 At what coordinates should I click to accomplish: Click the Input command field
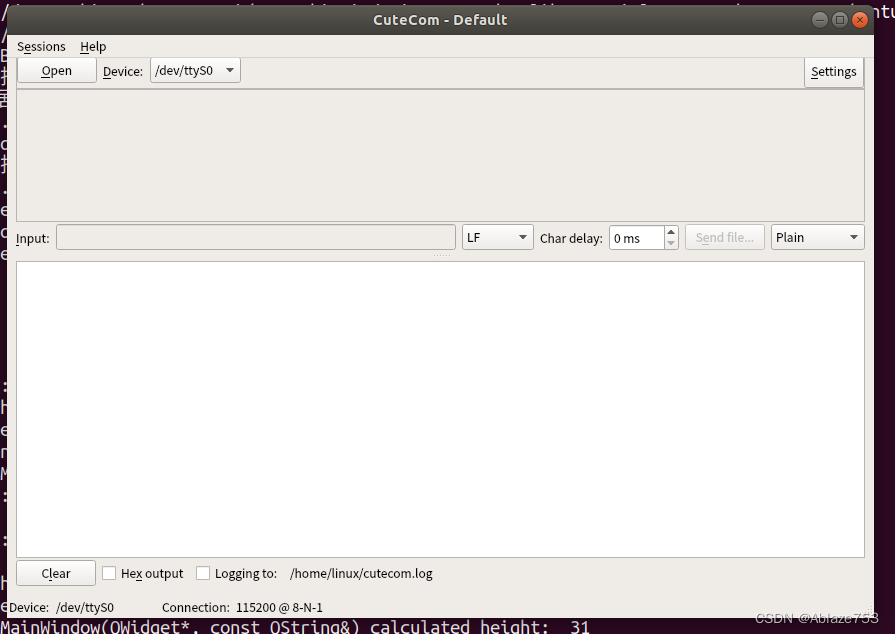(255, 237)
